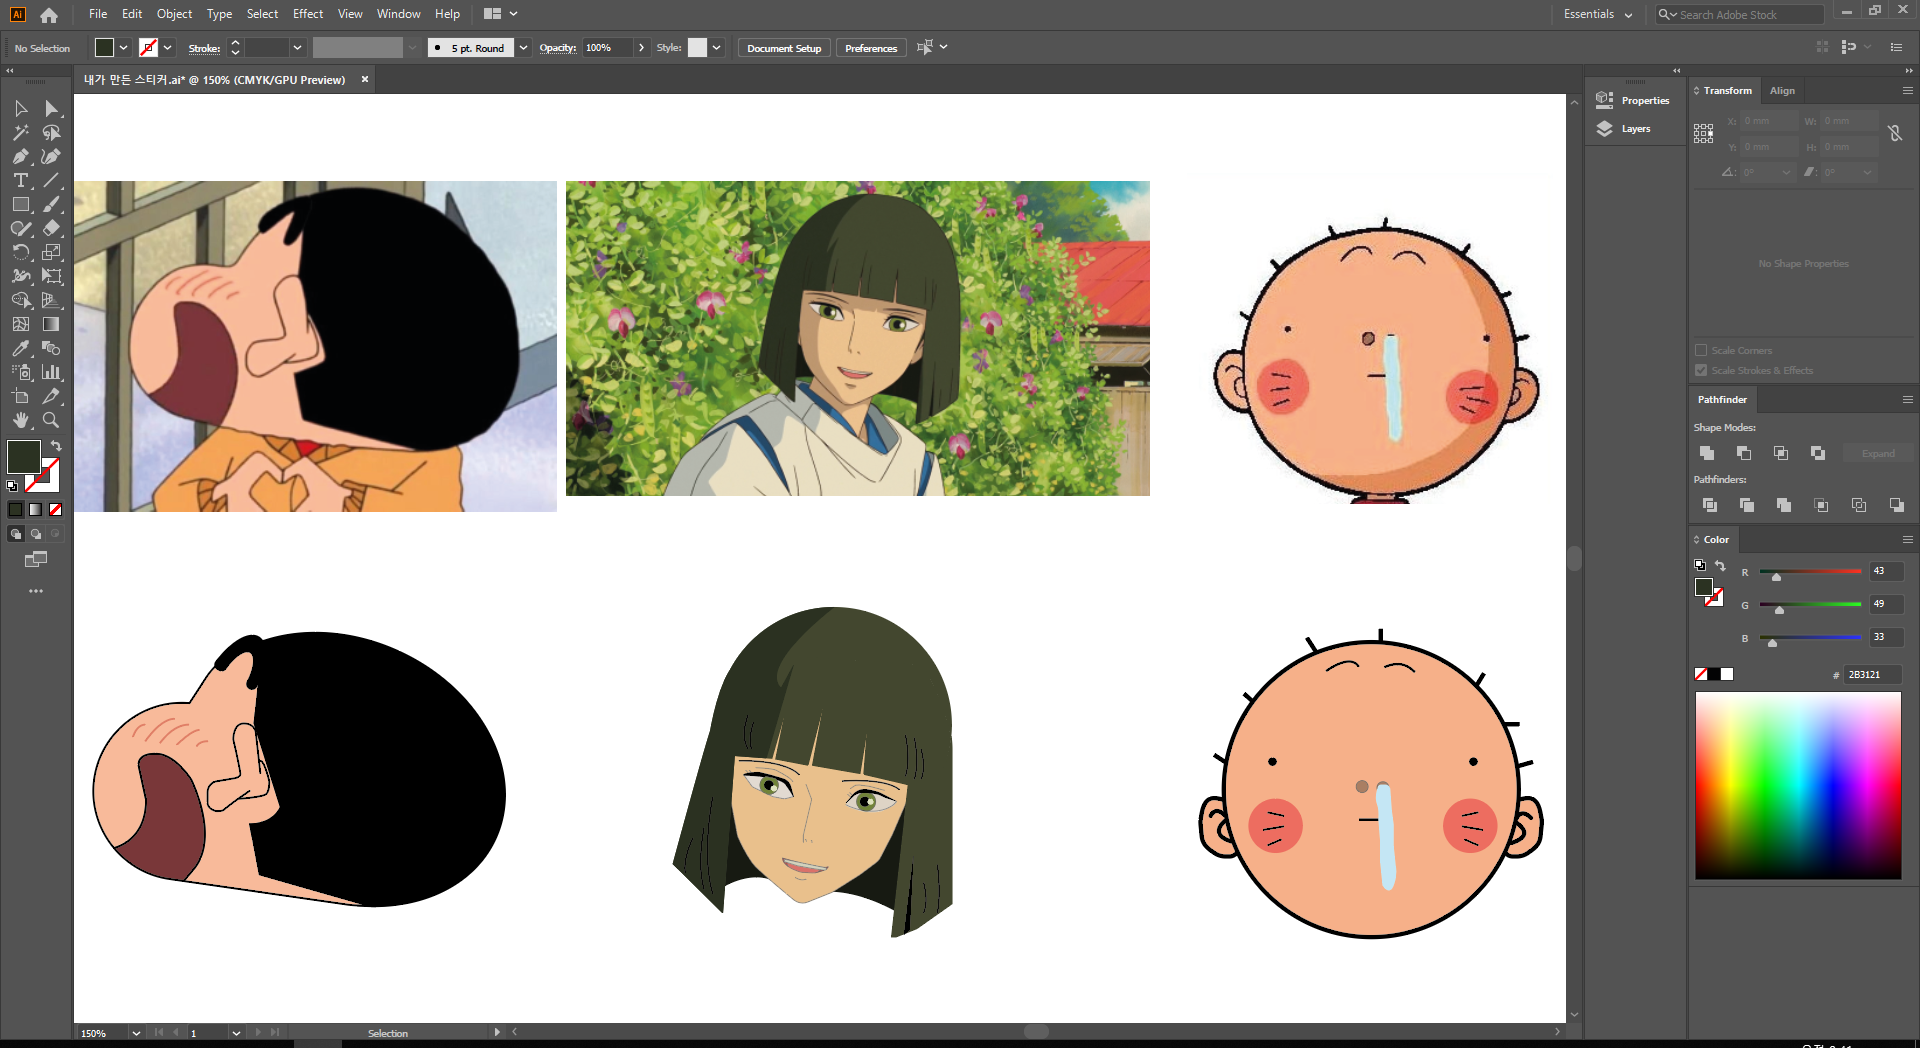The width and height of the screenshot is (1920, 1048).
Task: Click Unite shape mode in Pathfinder
Action: pos(1707,453)
